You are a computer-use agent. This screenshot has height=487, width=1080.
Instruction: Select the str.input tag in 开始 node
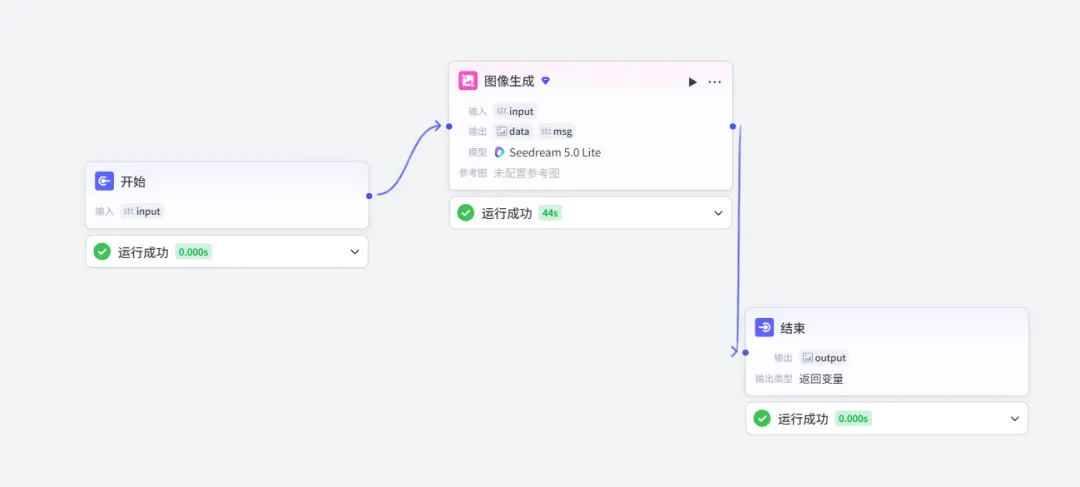142,211
